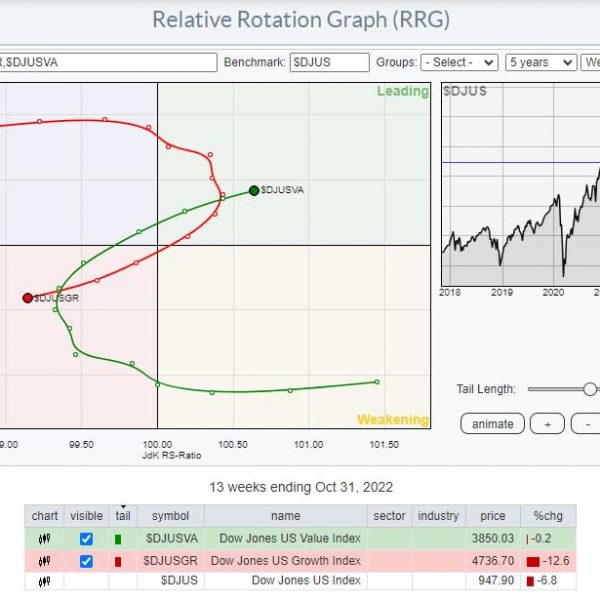The image size is (600, 600).
Task: Sort table by symbol column header
Action: 171,515
